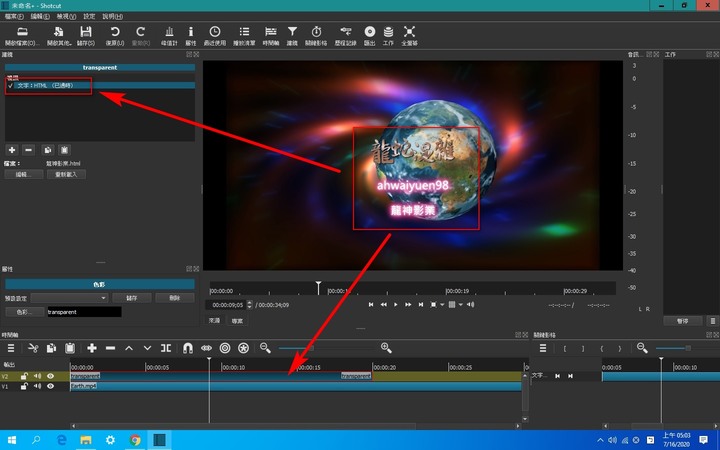The width and height of the screenshot is (720, 450).
Task: Open the keyframes panel hamburger menu
Action: [543, 348]
